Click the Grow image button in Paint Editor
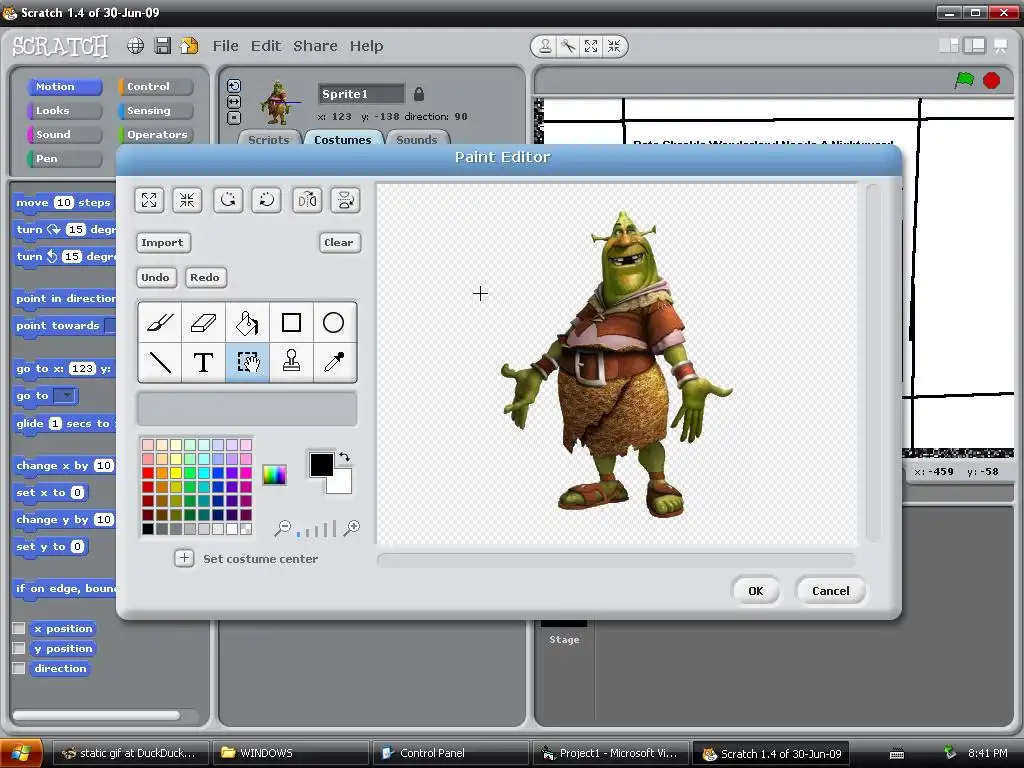The height and width of the screenshot is (768, 1024). click(149, 200)
